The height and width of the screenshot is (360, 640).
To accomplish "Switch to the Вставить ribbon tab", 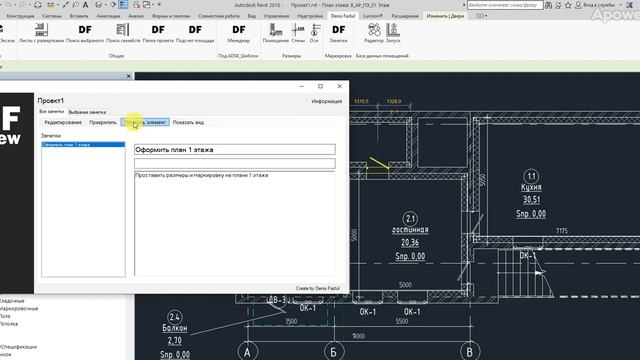I will click(x=79, y=16).
